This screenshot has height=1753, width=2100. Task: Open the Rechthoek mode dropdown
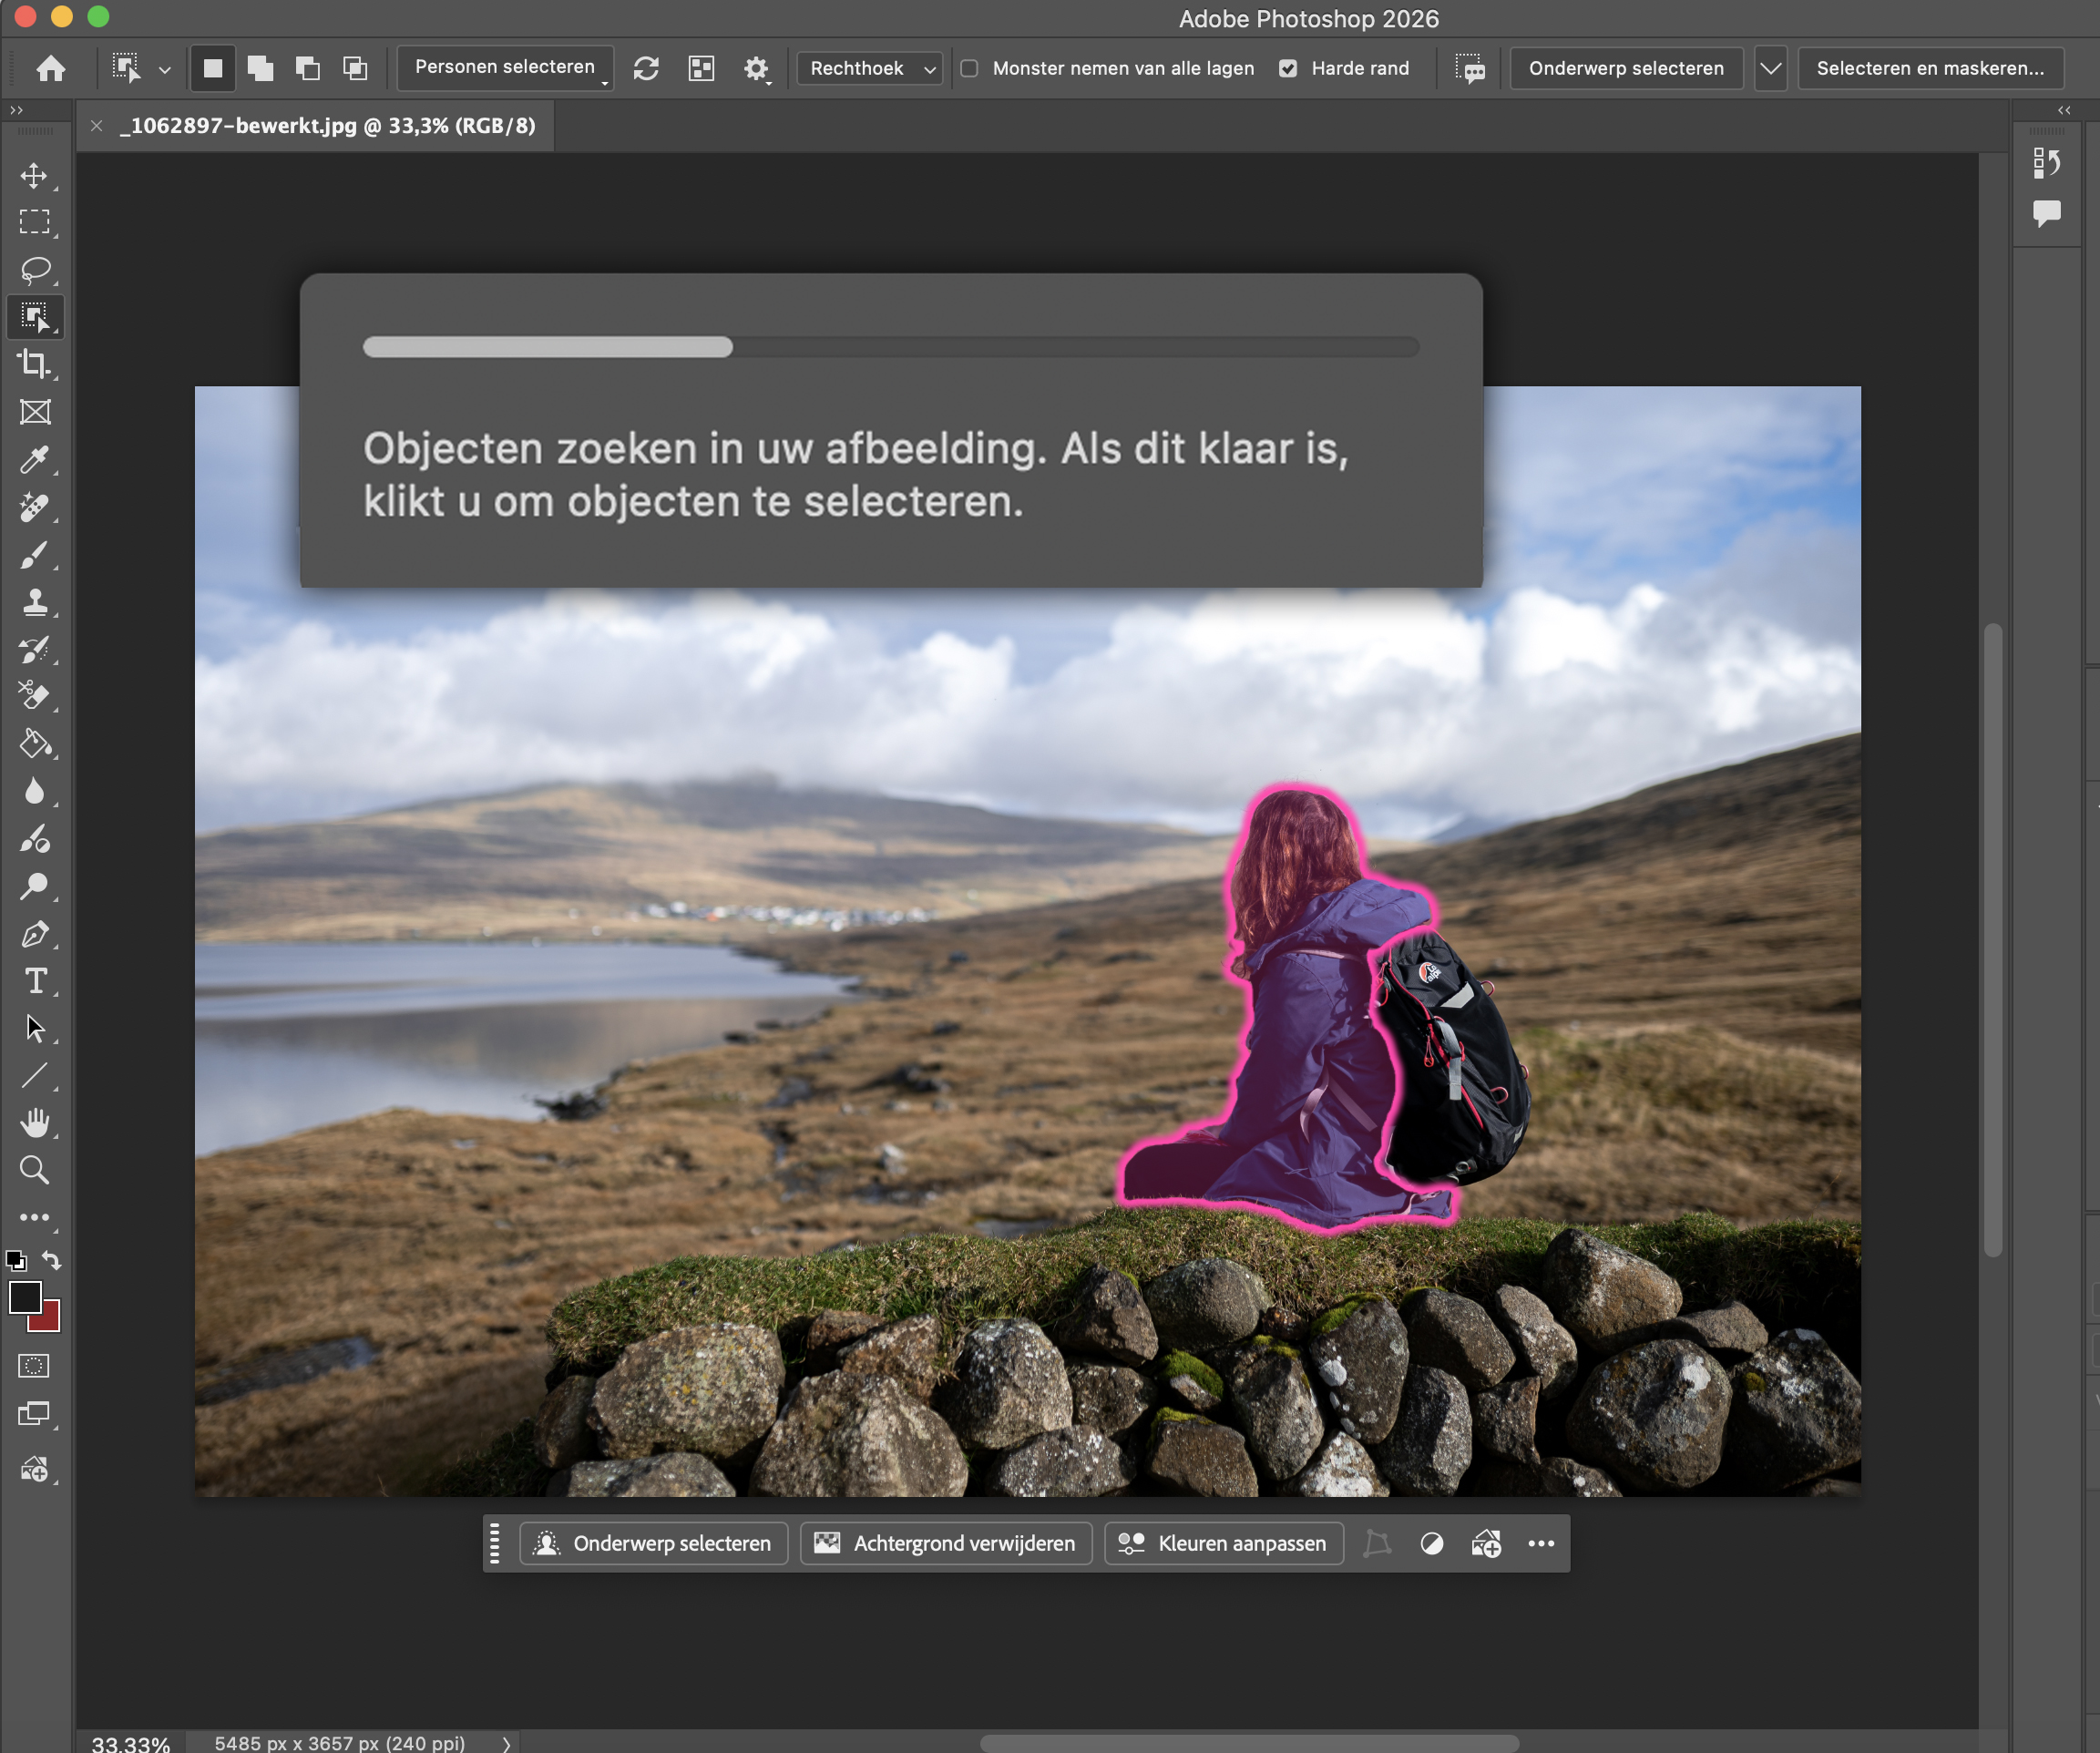tap(869, 68)
